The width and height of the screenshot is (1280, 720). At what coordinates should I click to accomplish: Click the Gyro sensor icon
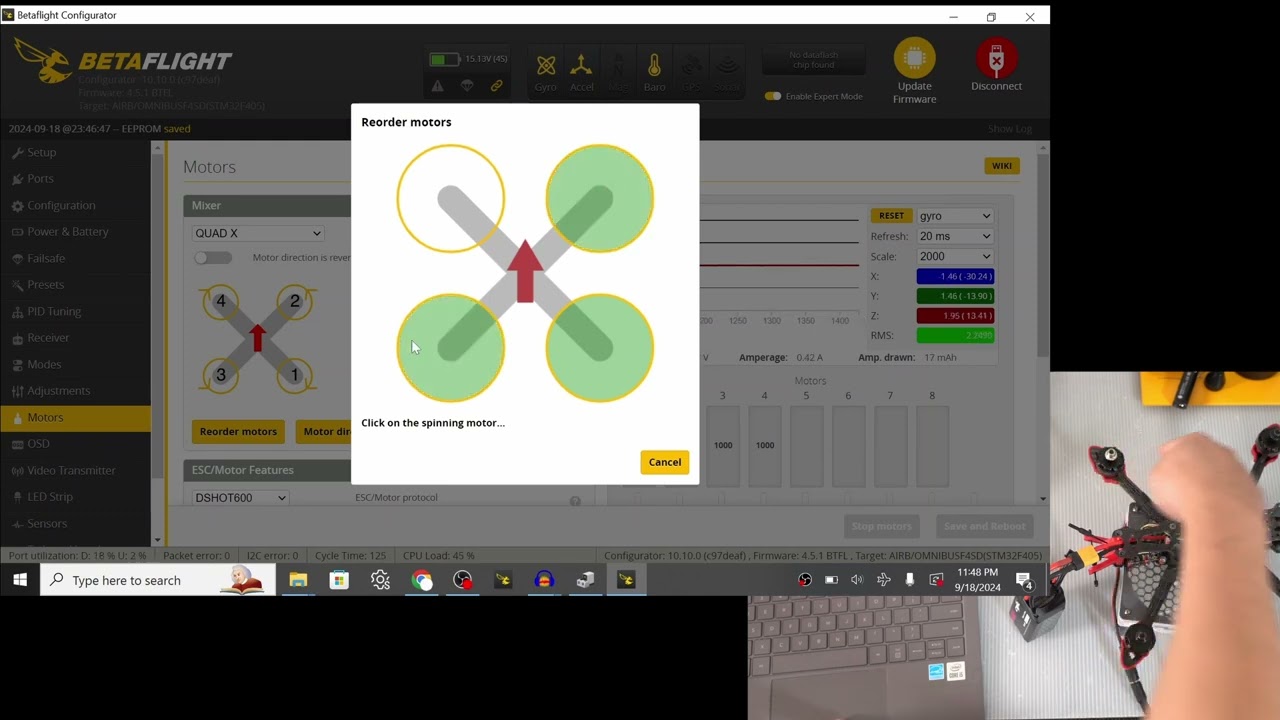pyautogui.click(x=546, y=72)
